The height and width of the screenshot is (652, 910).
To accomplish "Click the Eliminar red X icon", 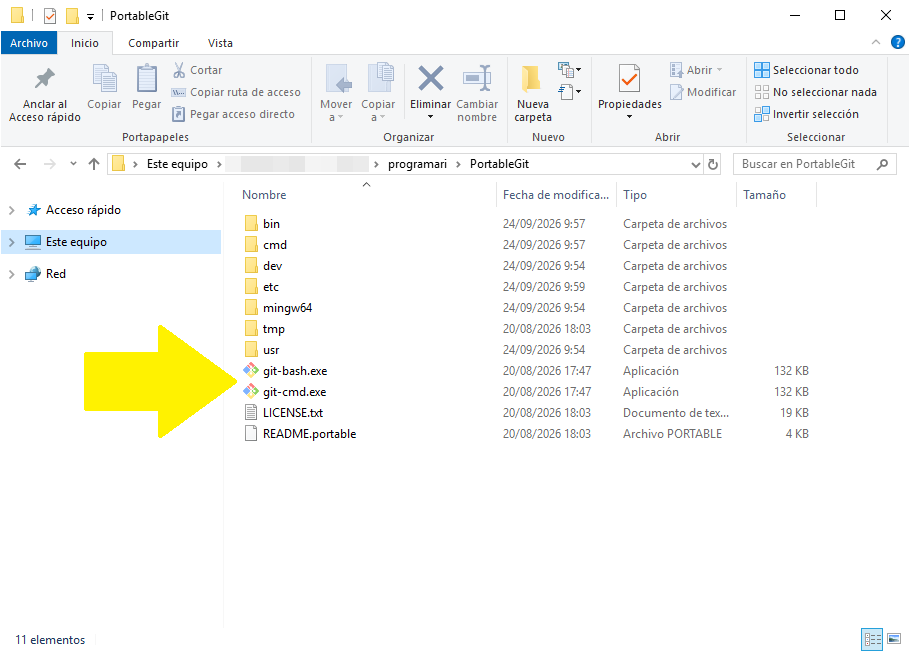I will click(x=431, y=78).
